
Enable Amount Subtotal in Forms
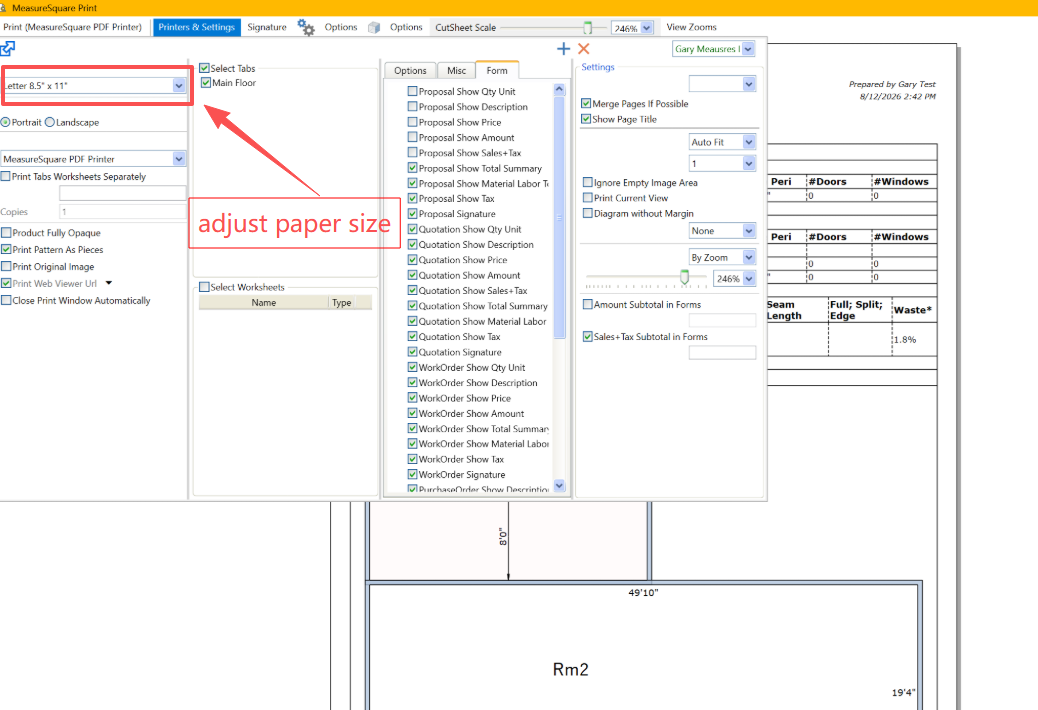587,304
